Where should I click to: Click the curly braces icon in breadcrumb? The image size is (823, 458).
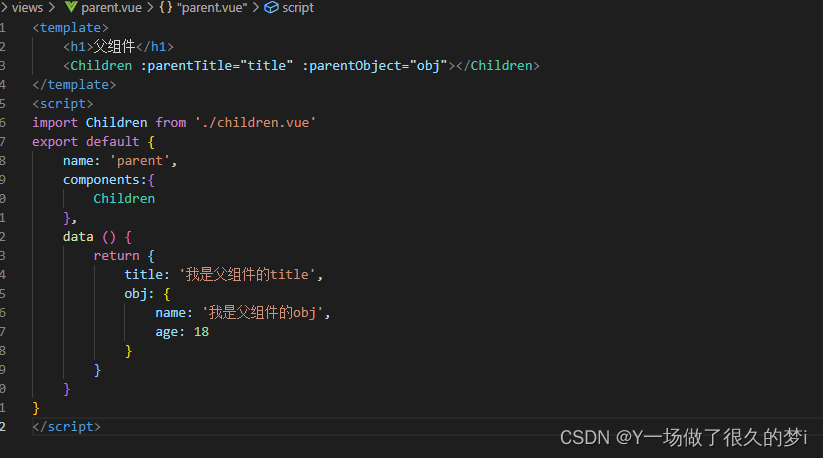(166, 7)
